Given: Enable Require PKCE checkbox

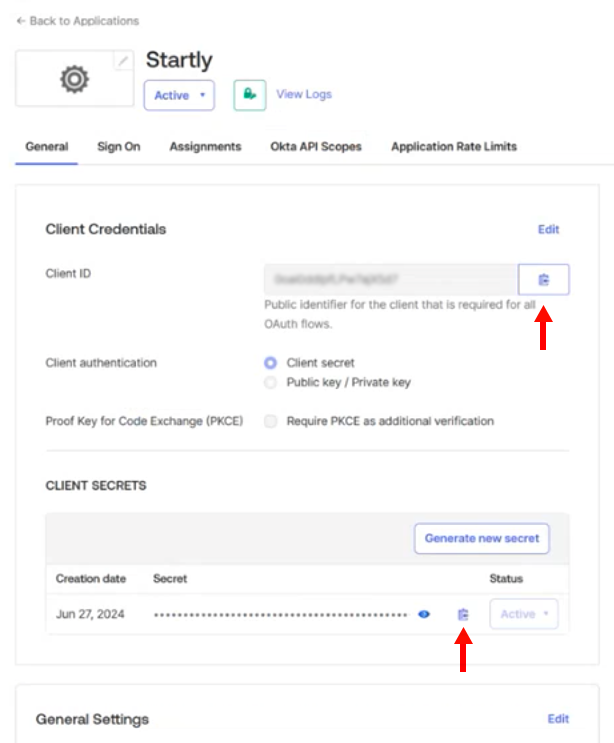Looking at the screenshot, I should [271, 421].
